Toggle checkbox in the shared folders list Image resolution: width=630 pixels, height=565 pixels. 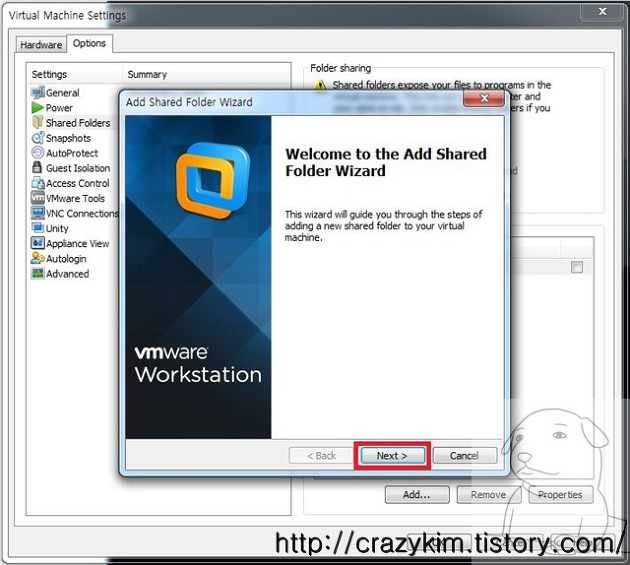click(577, 267)
